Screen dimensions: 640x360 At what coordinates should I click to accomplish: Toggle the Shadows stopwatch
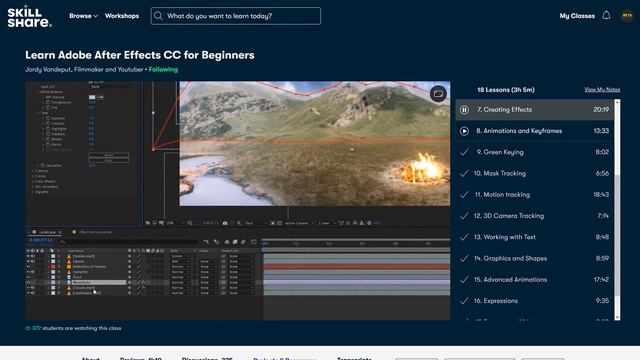[48, 134]
